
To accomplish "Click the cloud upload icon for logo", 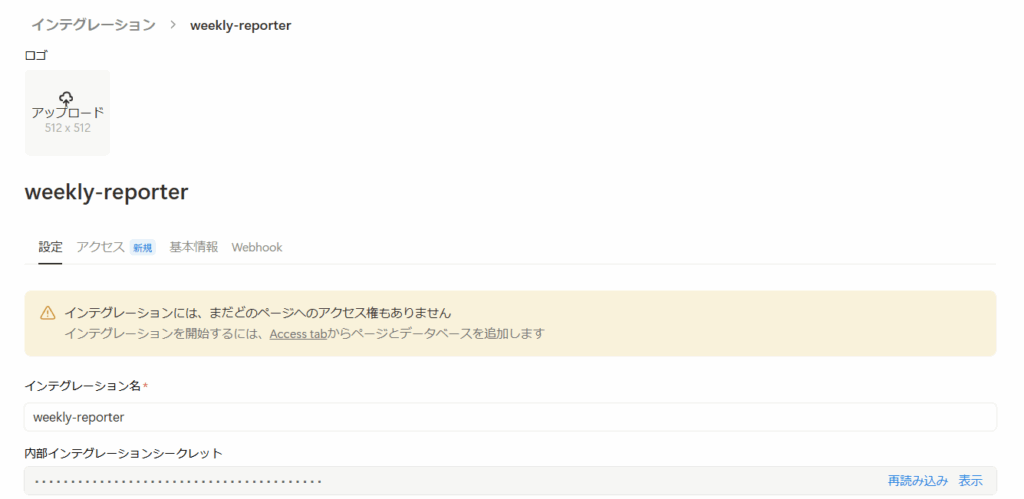I will click(x=66, y=98).
